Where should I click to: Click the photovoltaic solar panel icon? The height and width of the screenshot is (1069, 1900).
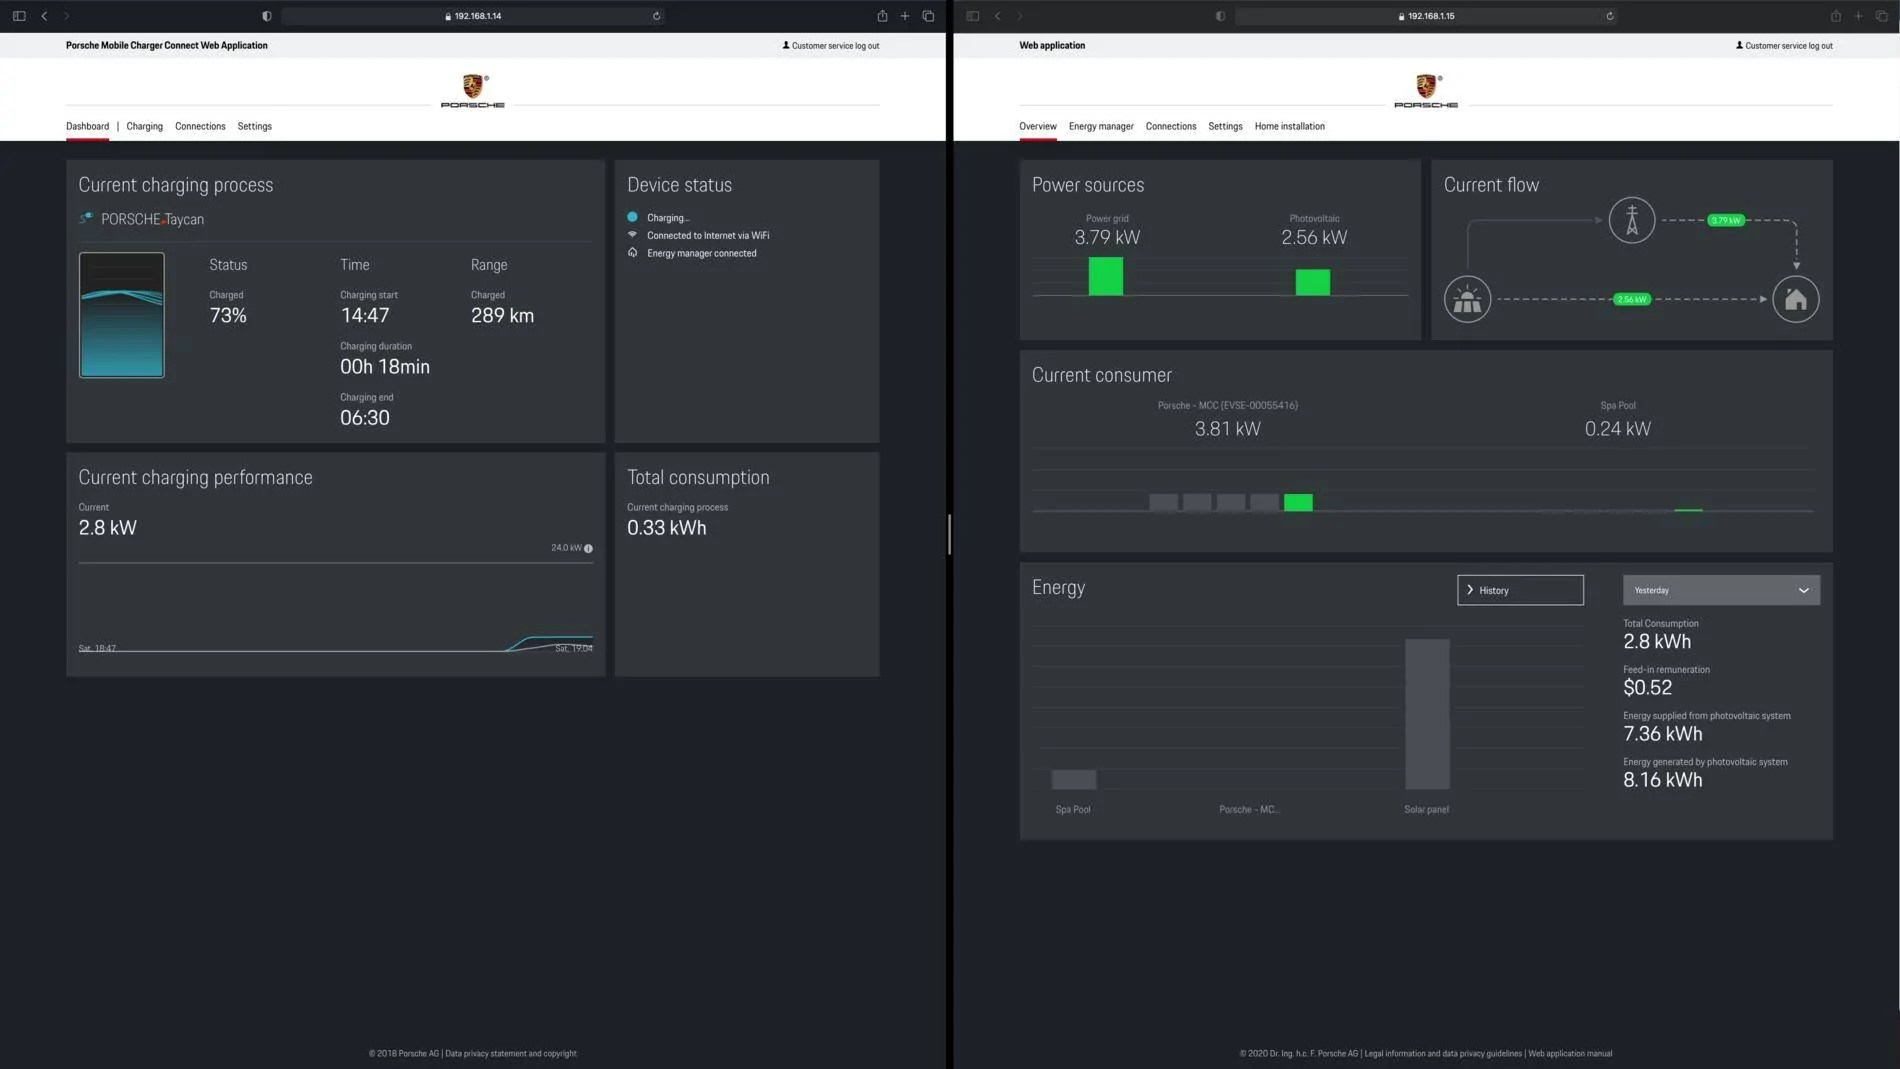[x=1467, y=299]
